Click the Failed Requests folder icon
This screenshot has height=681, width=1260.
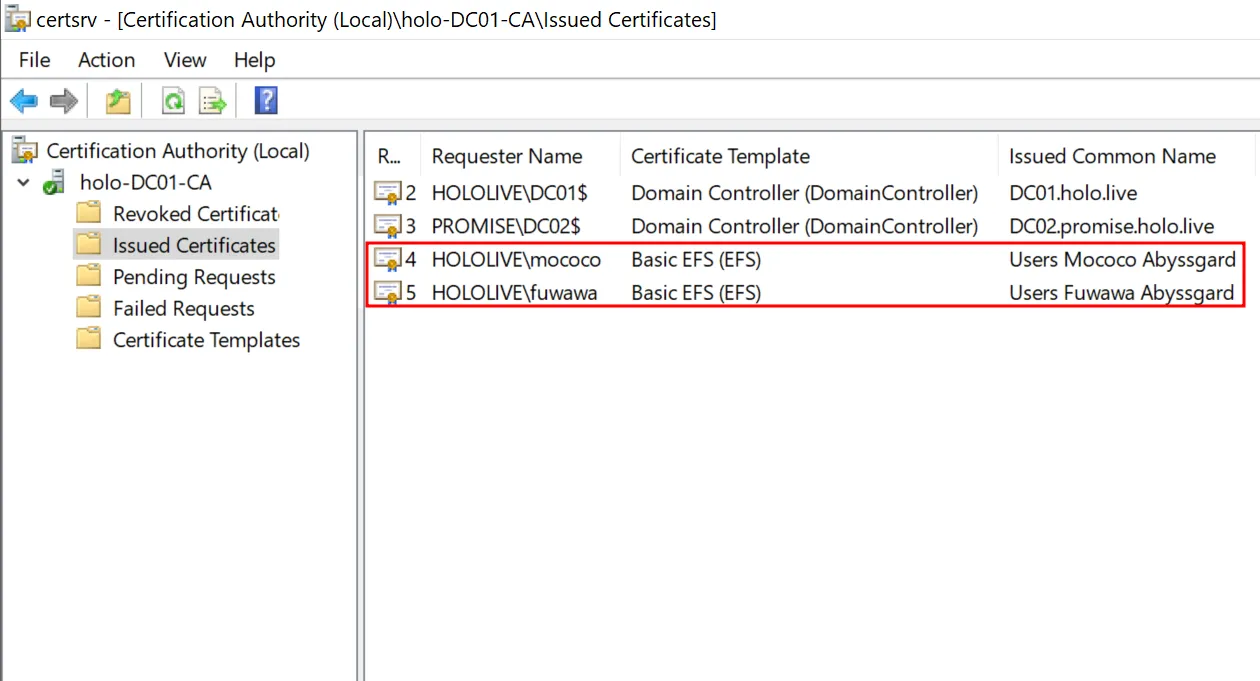click(89, 308)
